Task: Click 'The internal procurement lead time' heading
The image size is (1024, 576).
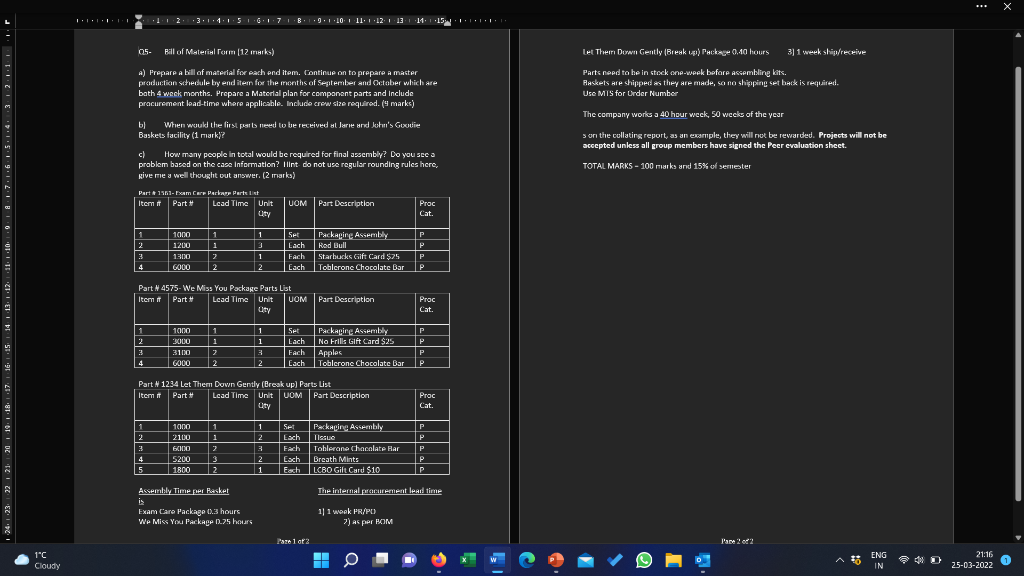Action: pyautogui.click(x=379, y=490)
